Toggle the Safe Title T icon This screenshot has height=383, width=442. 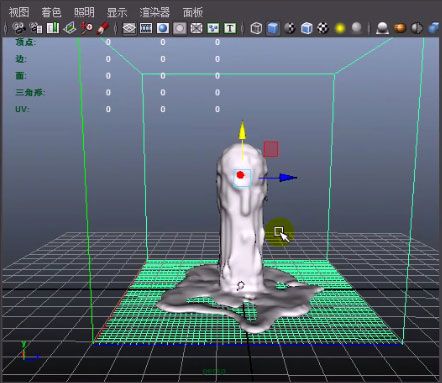[230, 28]
